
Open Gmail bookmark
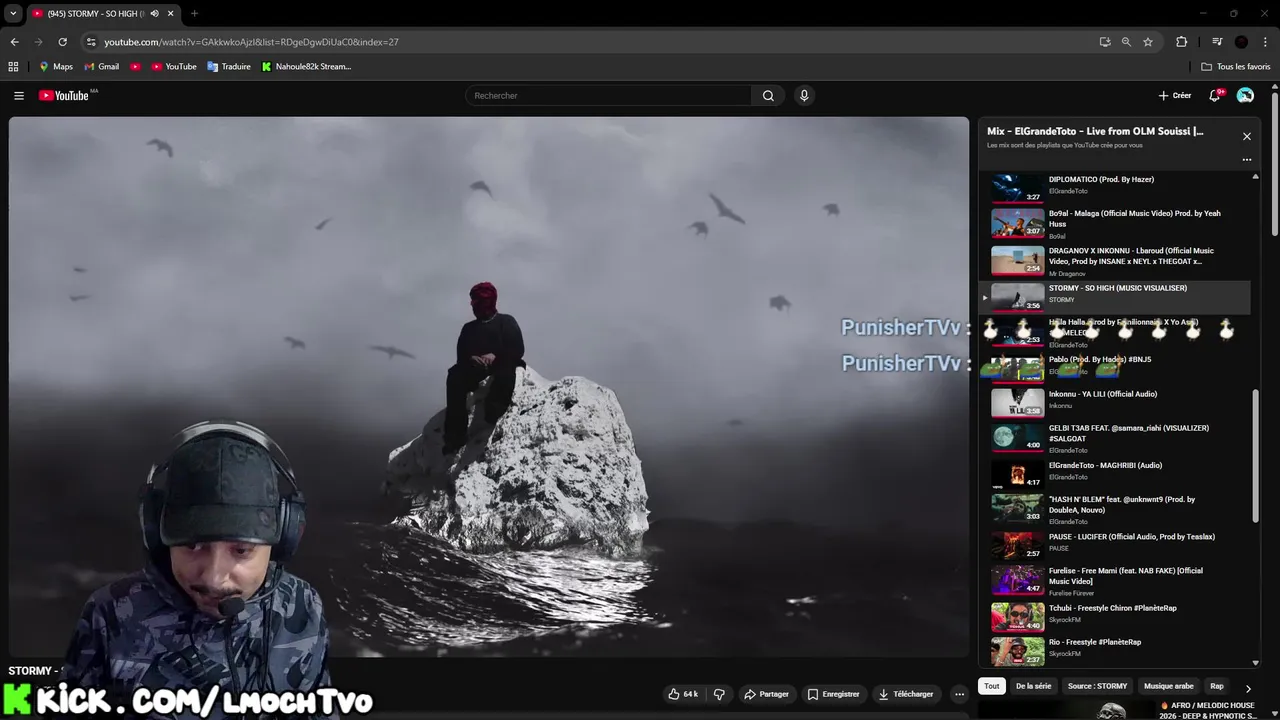tap(102, 66)
